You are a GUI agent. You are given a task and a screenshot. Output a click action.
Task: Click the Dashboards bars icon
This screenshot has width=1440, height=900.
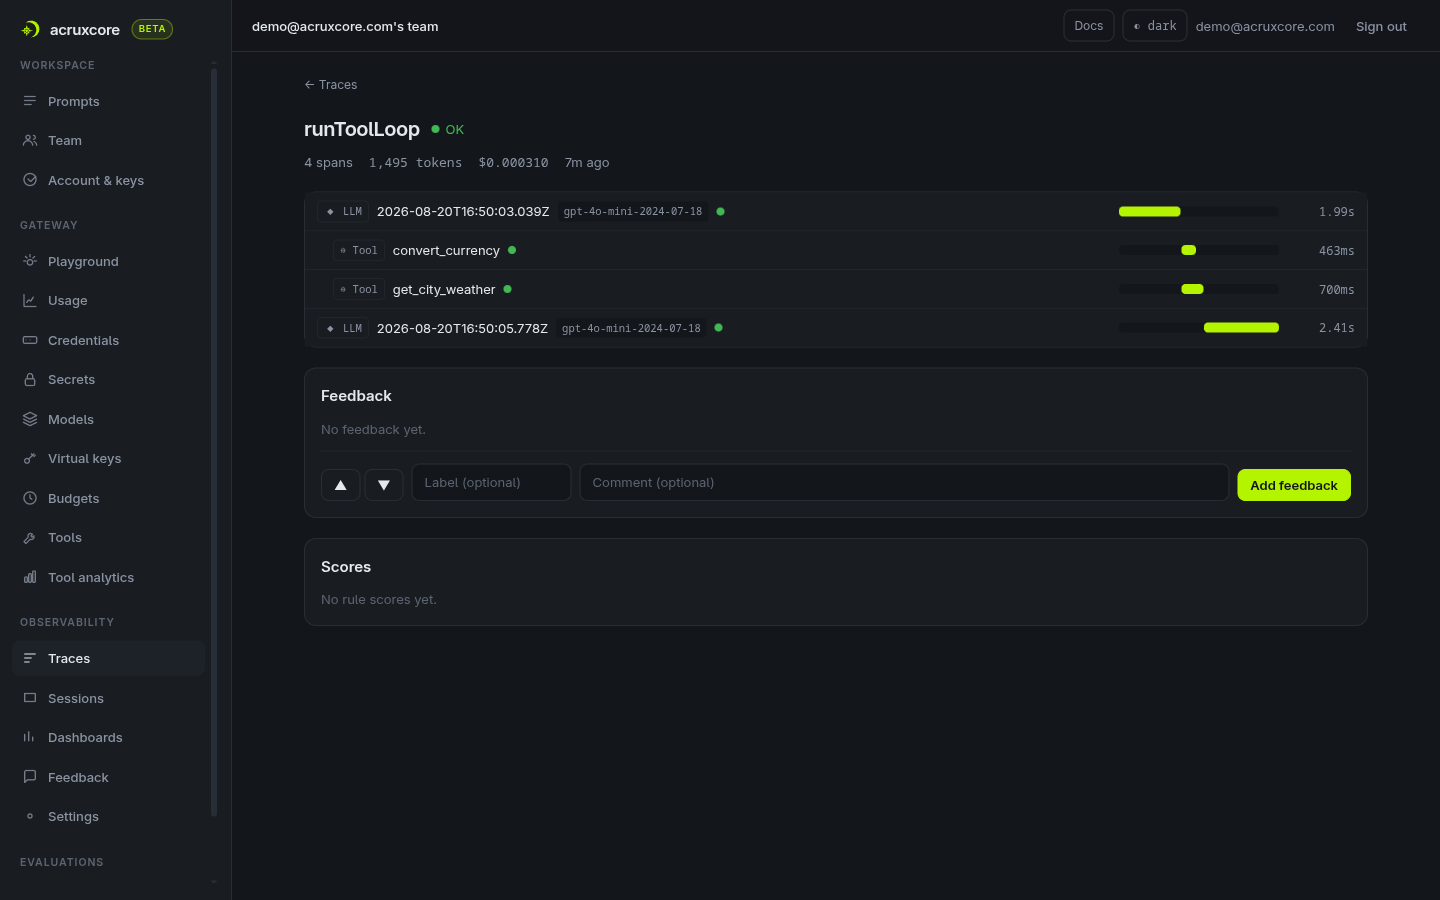[30, 738]
